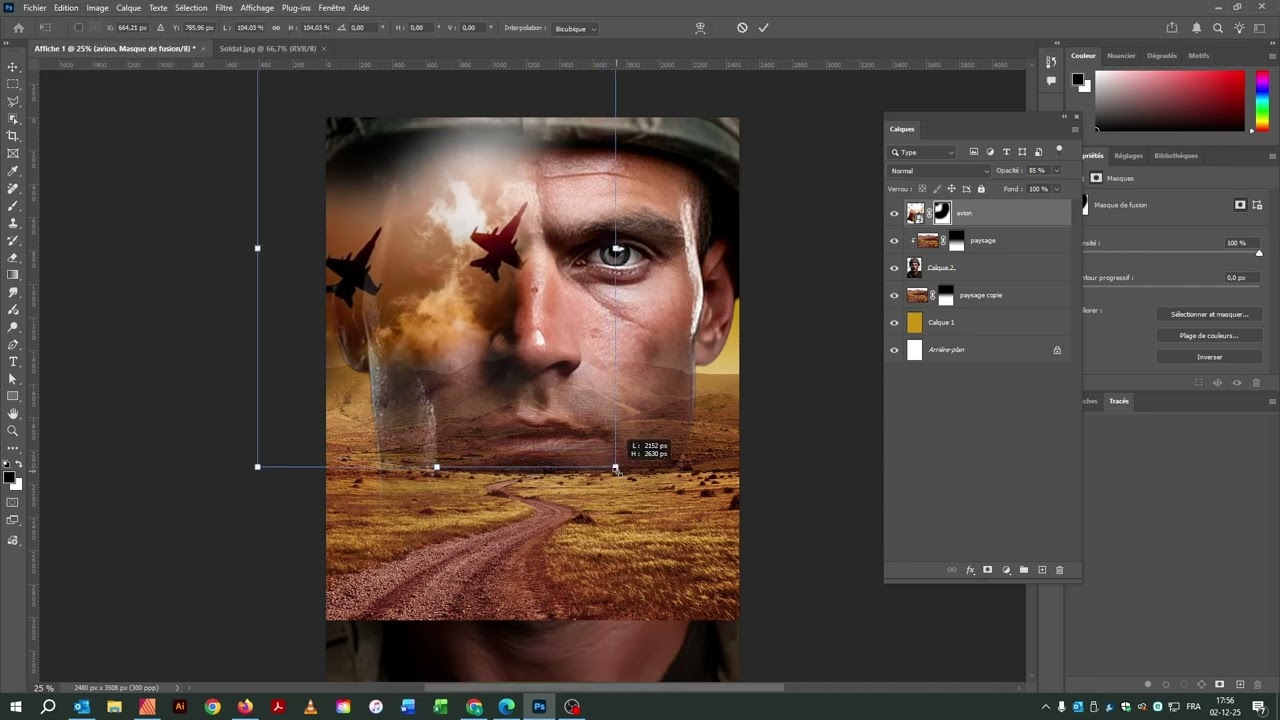Click the foreground color swatch in toolbar

tap(9, 477)
